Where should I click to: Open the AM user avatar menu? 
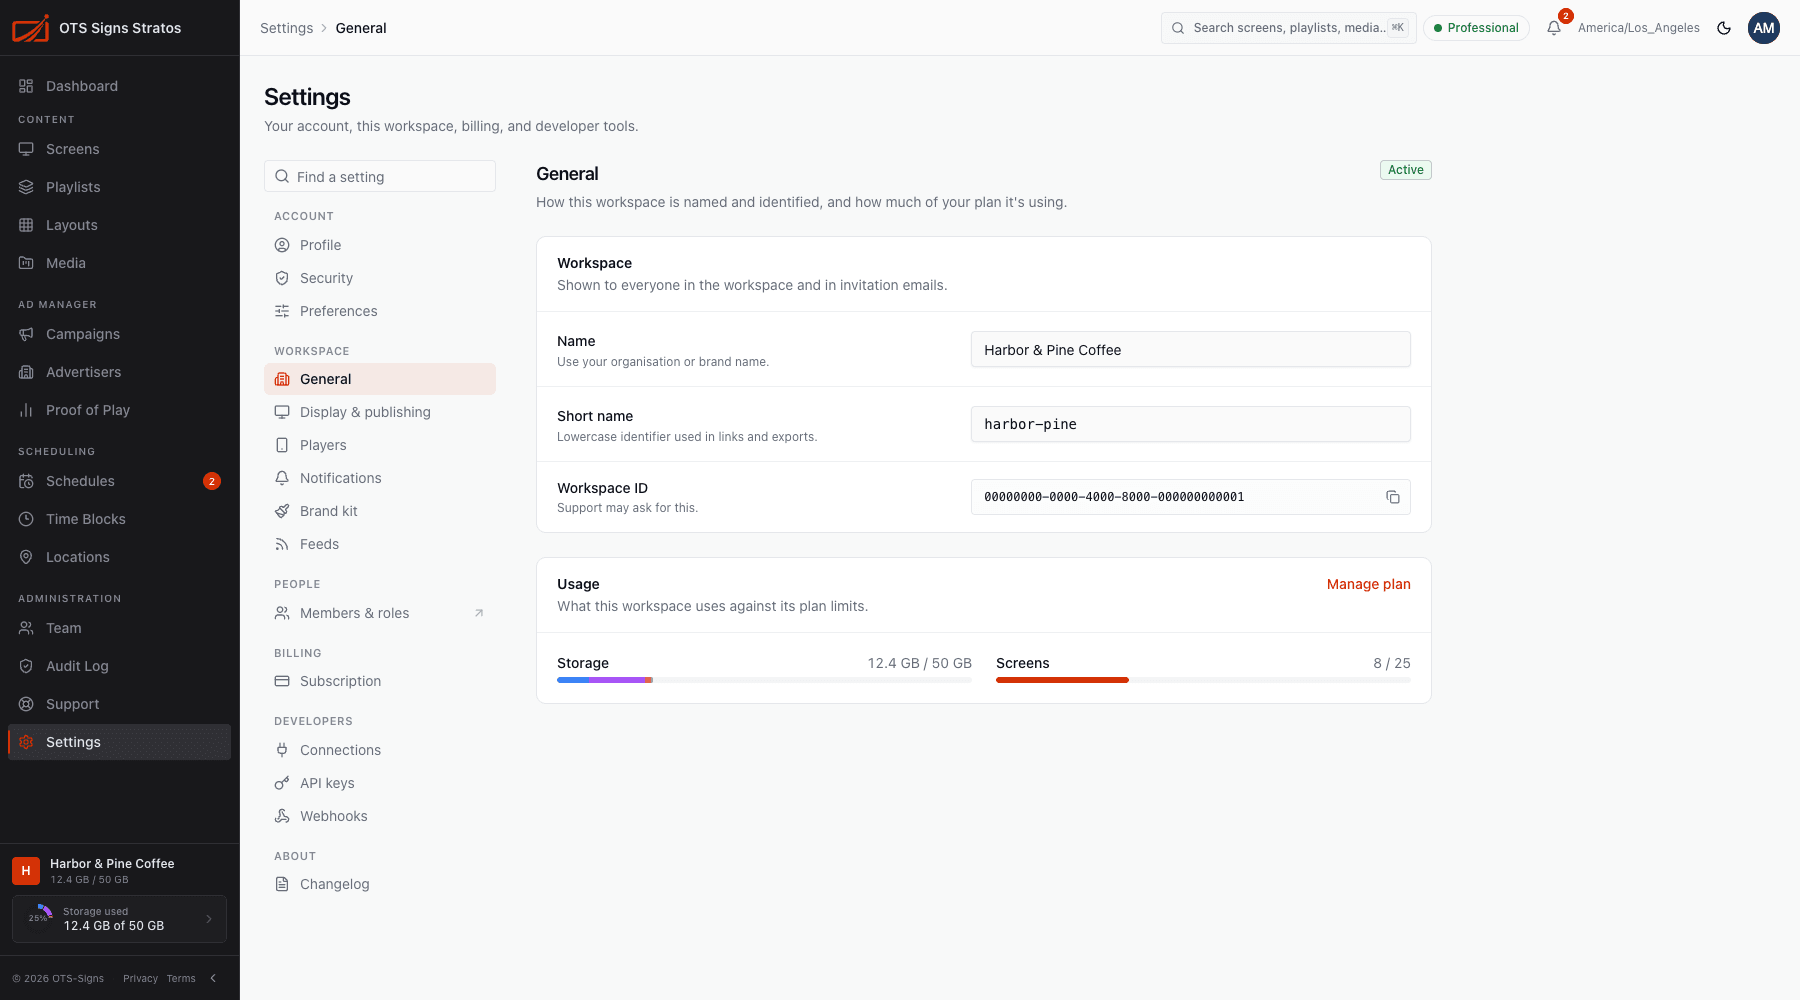pyautogui.click(x=1764, y=28)
